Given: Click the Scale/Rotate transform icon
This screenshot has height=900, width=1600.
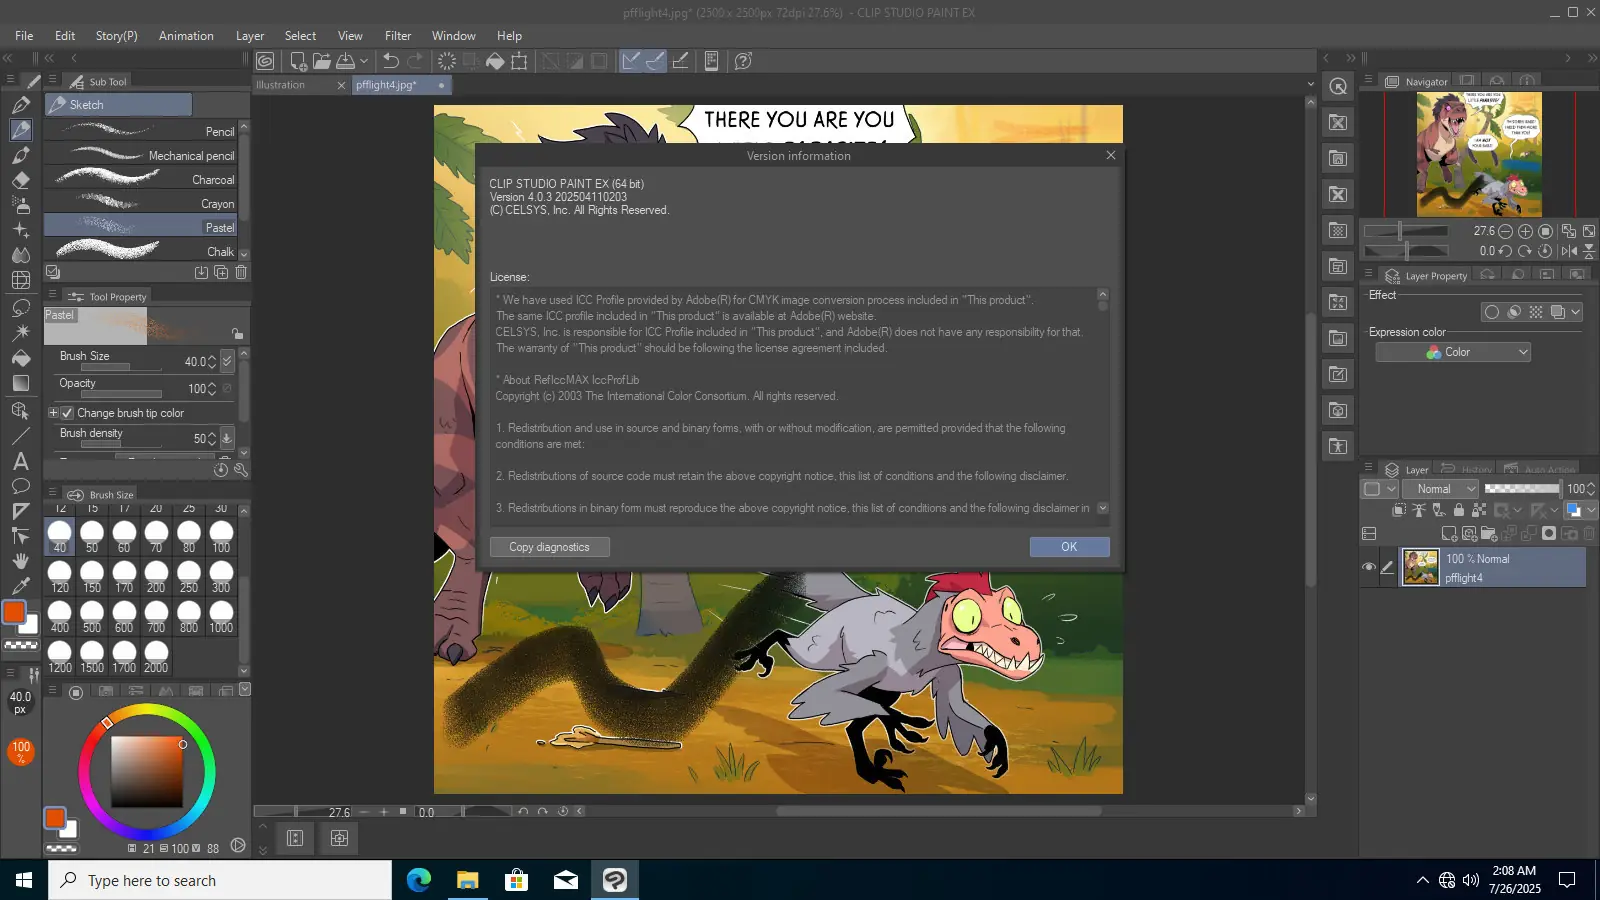Looking at the screenshot, I should tap(519, 61).
